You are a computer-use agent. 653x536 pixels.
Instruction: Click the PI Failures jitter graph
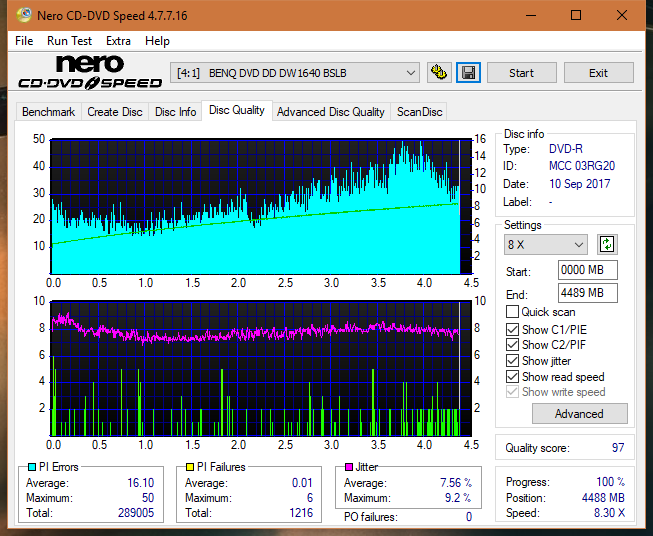click(261, 369)
